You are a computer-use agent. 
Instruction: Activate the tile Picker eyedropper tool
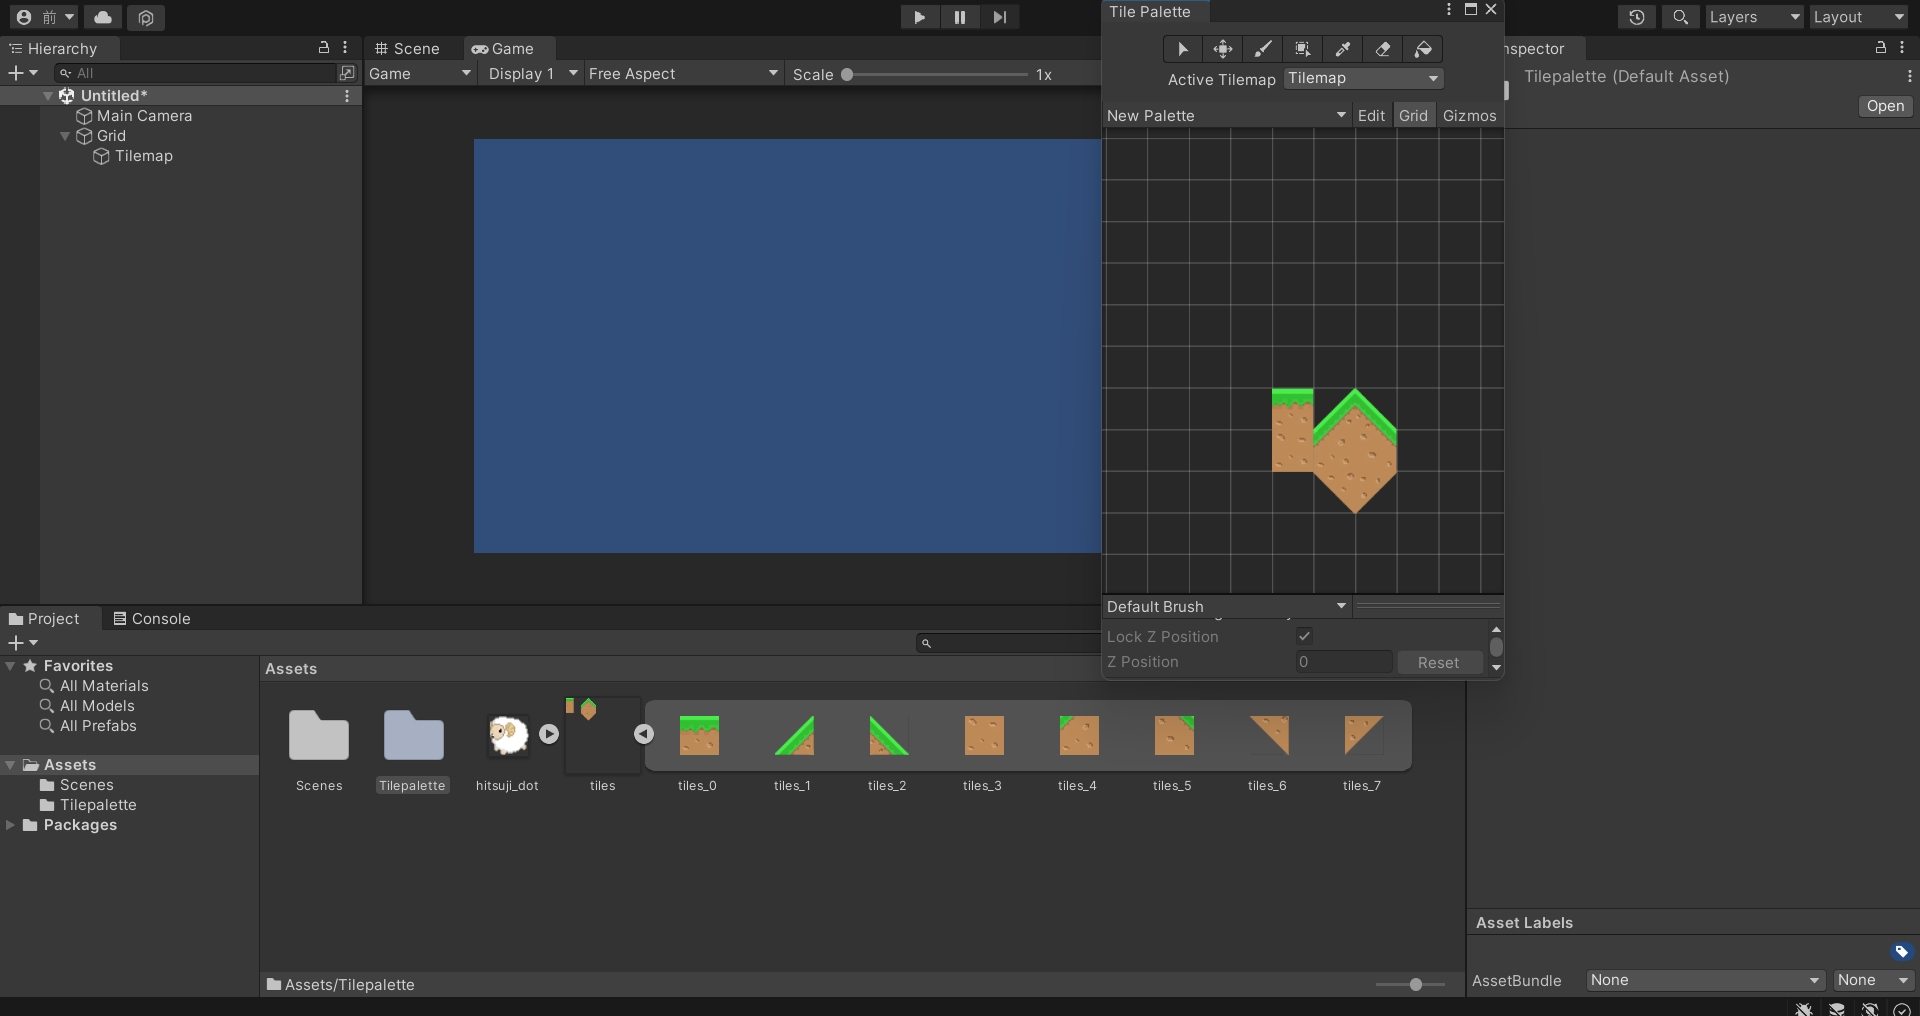pos(1343,49)
